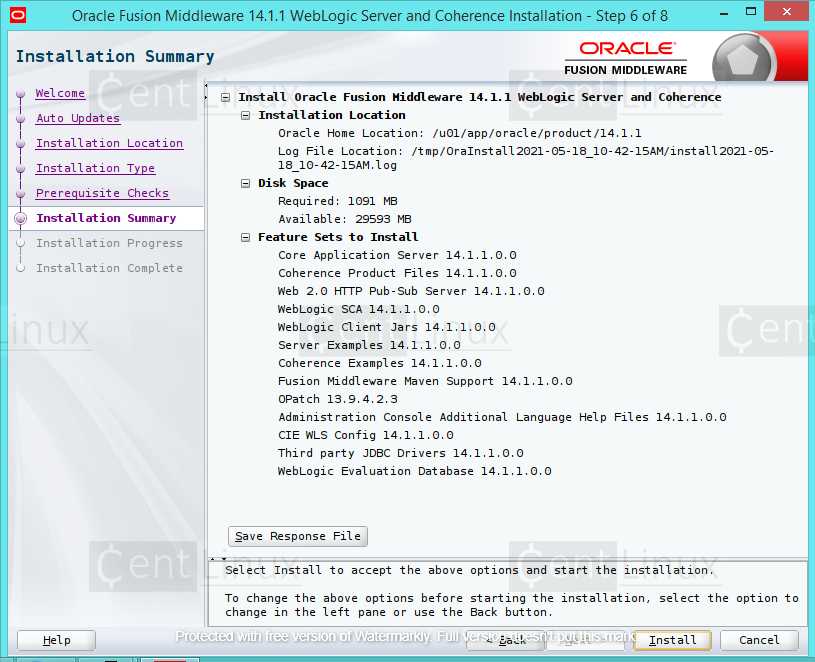Viewport: 815px width, 662px height.
Task: Open the Welcome step link
Action: [x=60, y=93]
